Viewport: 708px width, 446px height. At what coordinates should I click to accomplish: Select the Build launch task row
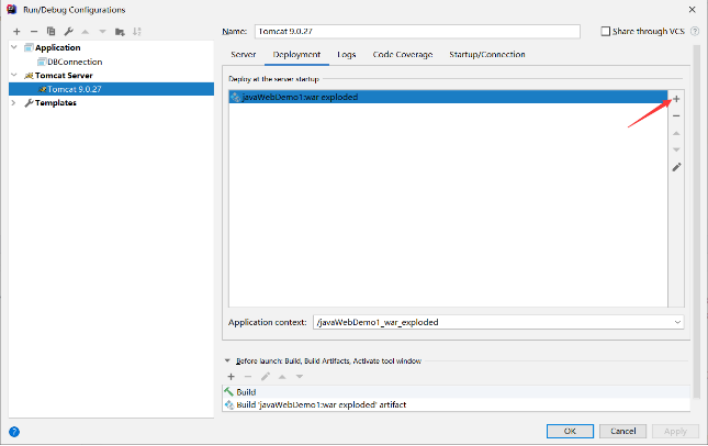pos(456,392)
